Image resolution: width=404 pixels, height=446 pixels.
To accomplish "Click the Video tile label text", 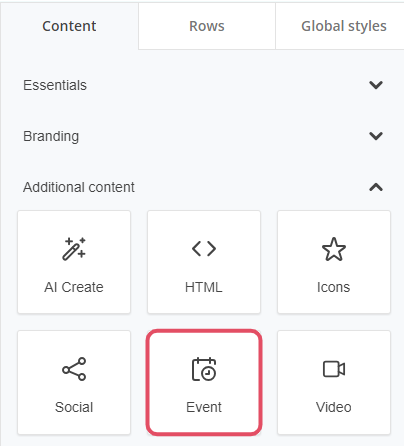I will coord(334,407).
